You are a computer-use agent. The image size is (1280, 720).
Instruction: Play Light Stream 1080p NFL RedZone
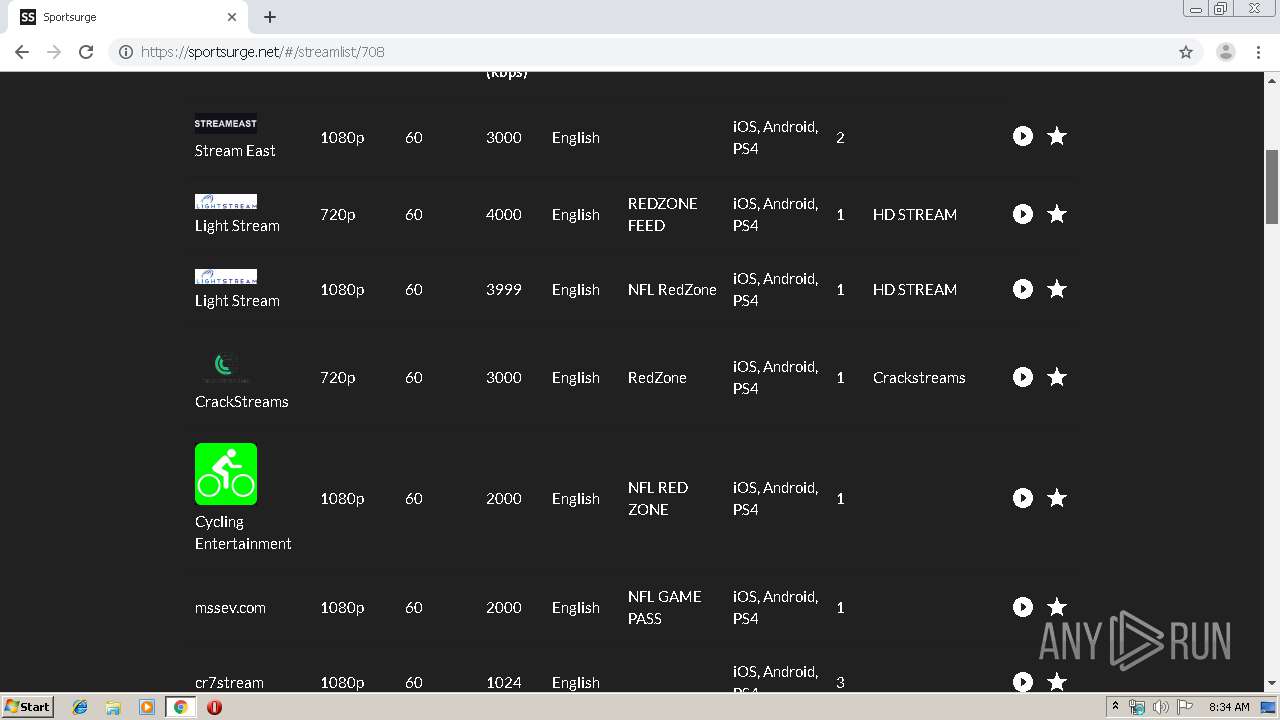[1022, 289]
